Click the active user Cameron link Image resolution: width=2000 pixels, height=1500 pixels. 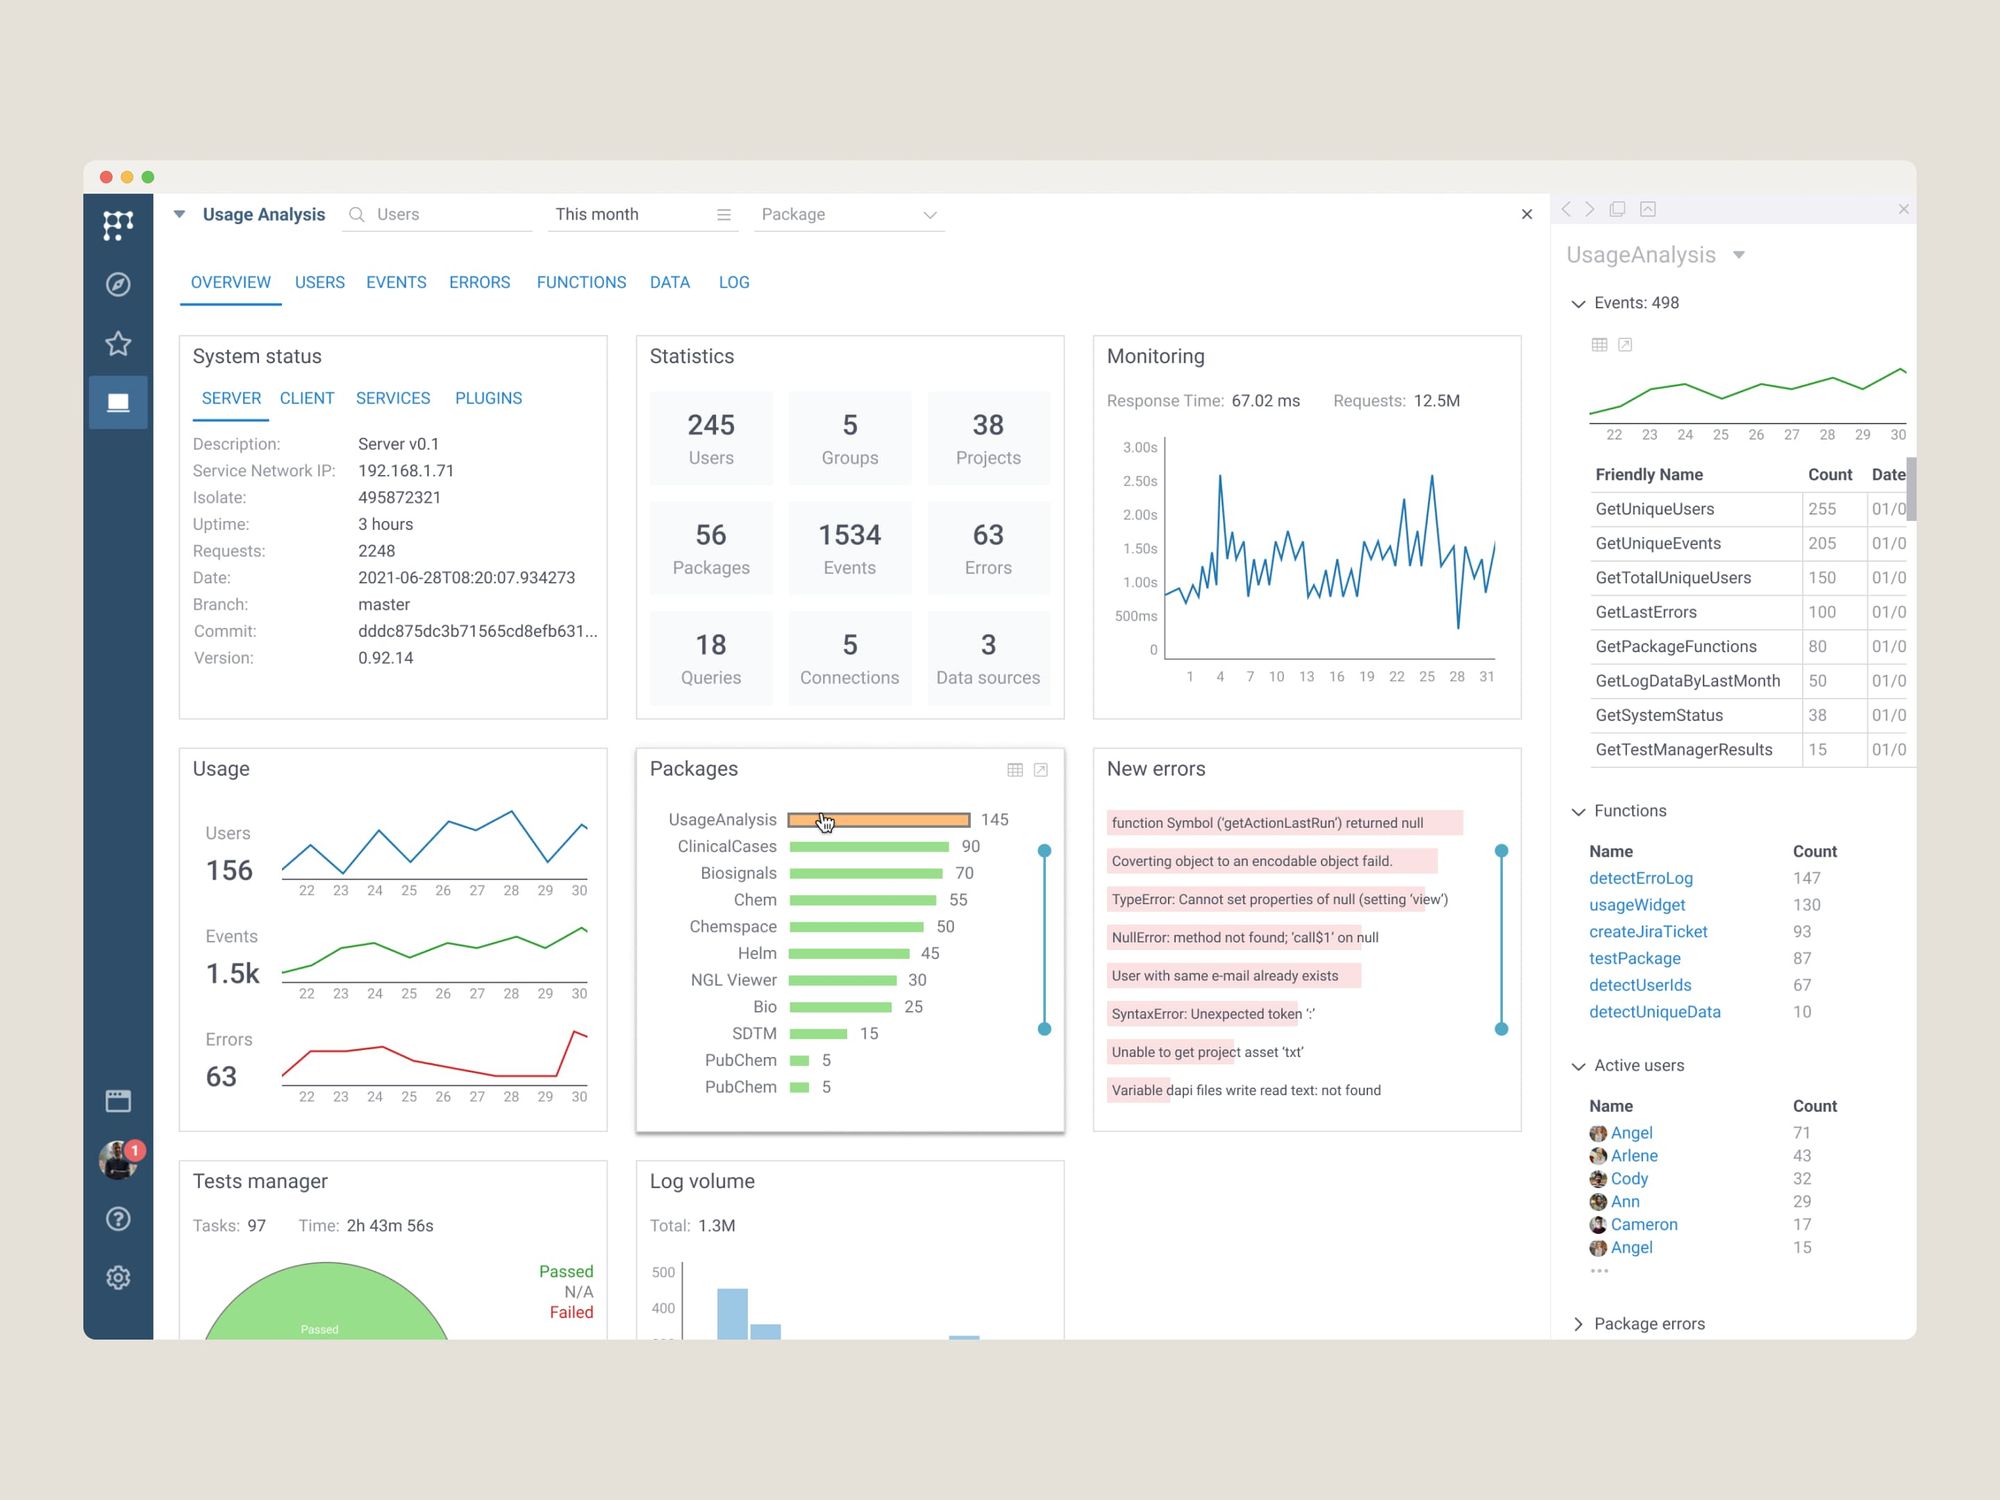click(1643, 1224)
